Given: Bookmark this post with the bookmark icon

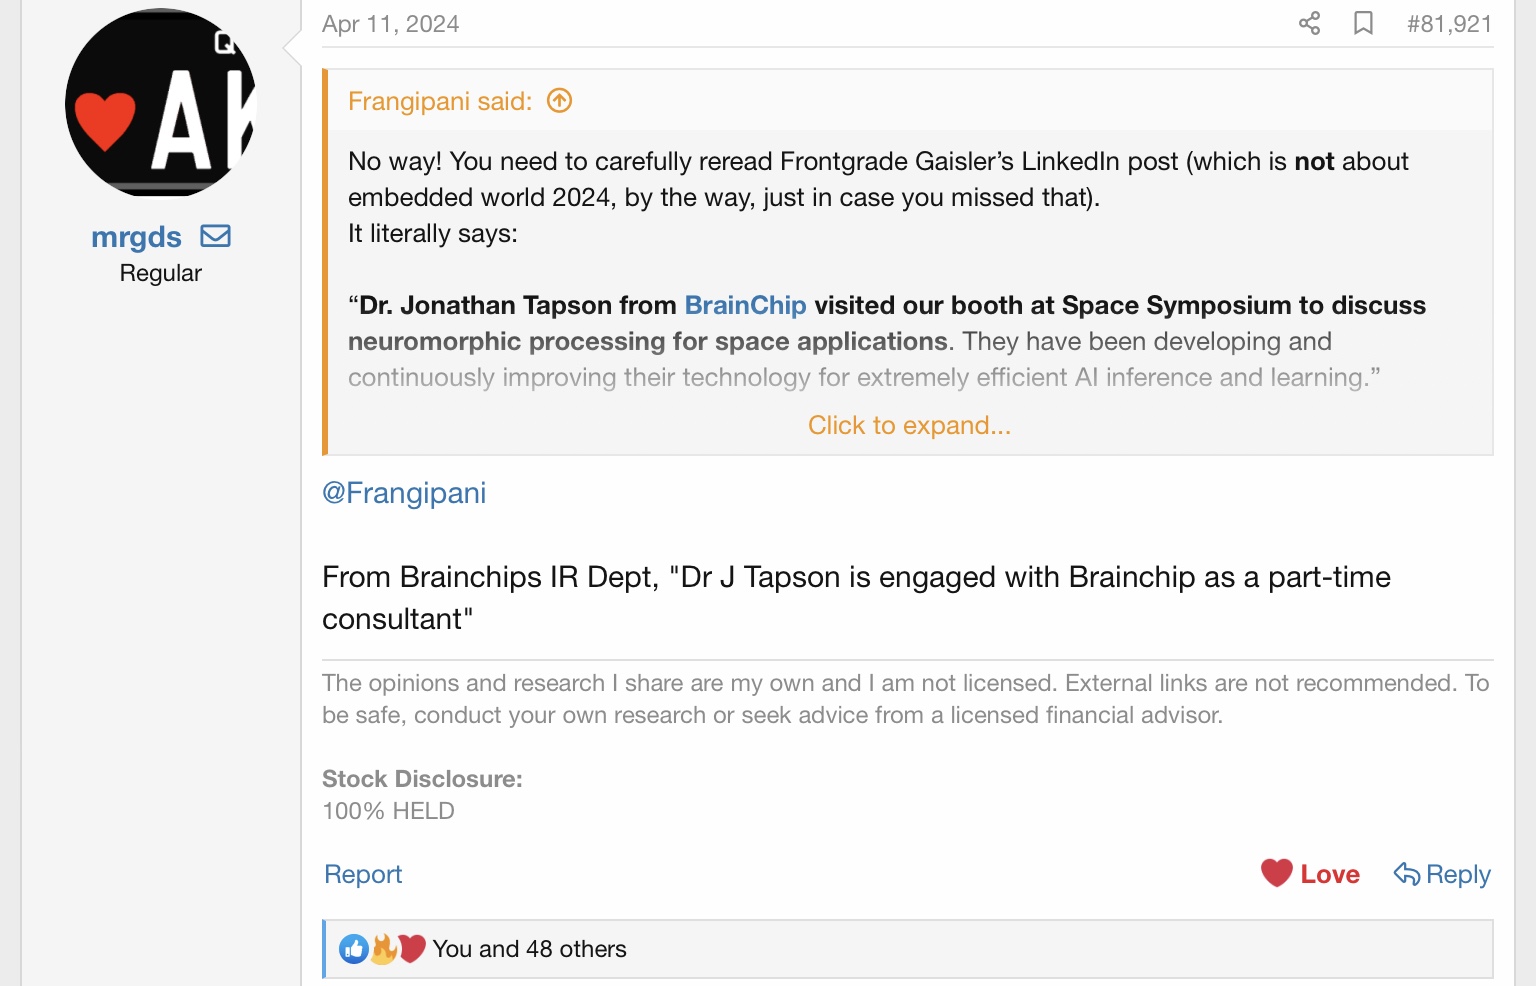Looking at the screenshot, I should click(1363, 23).
